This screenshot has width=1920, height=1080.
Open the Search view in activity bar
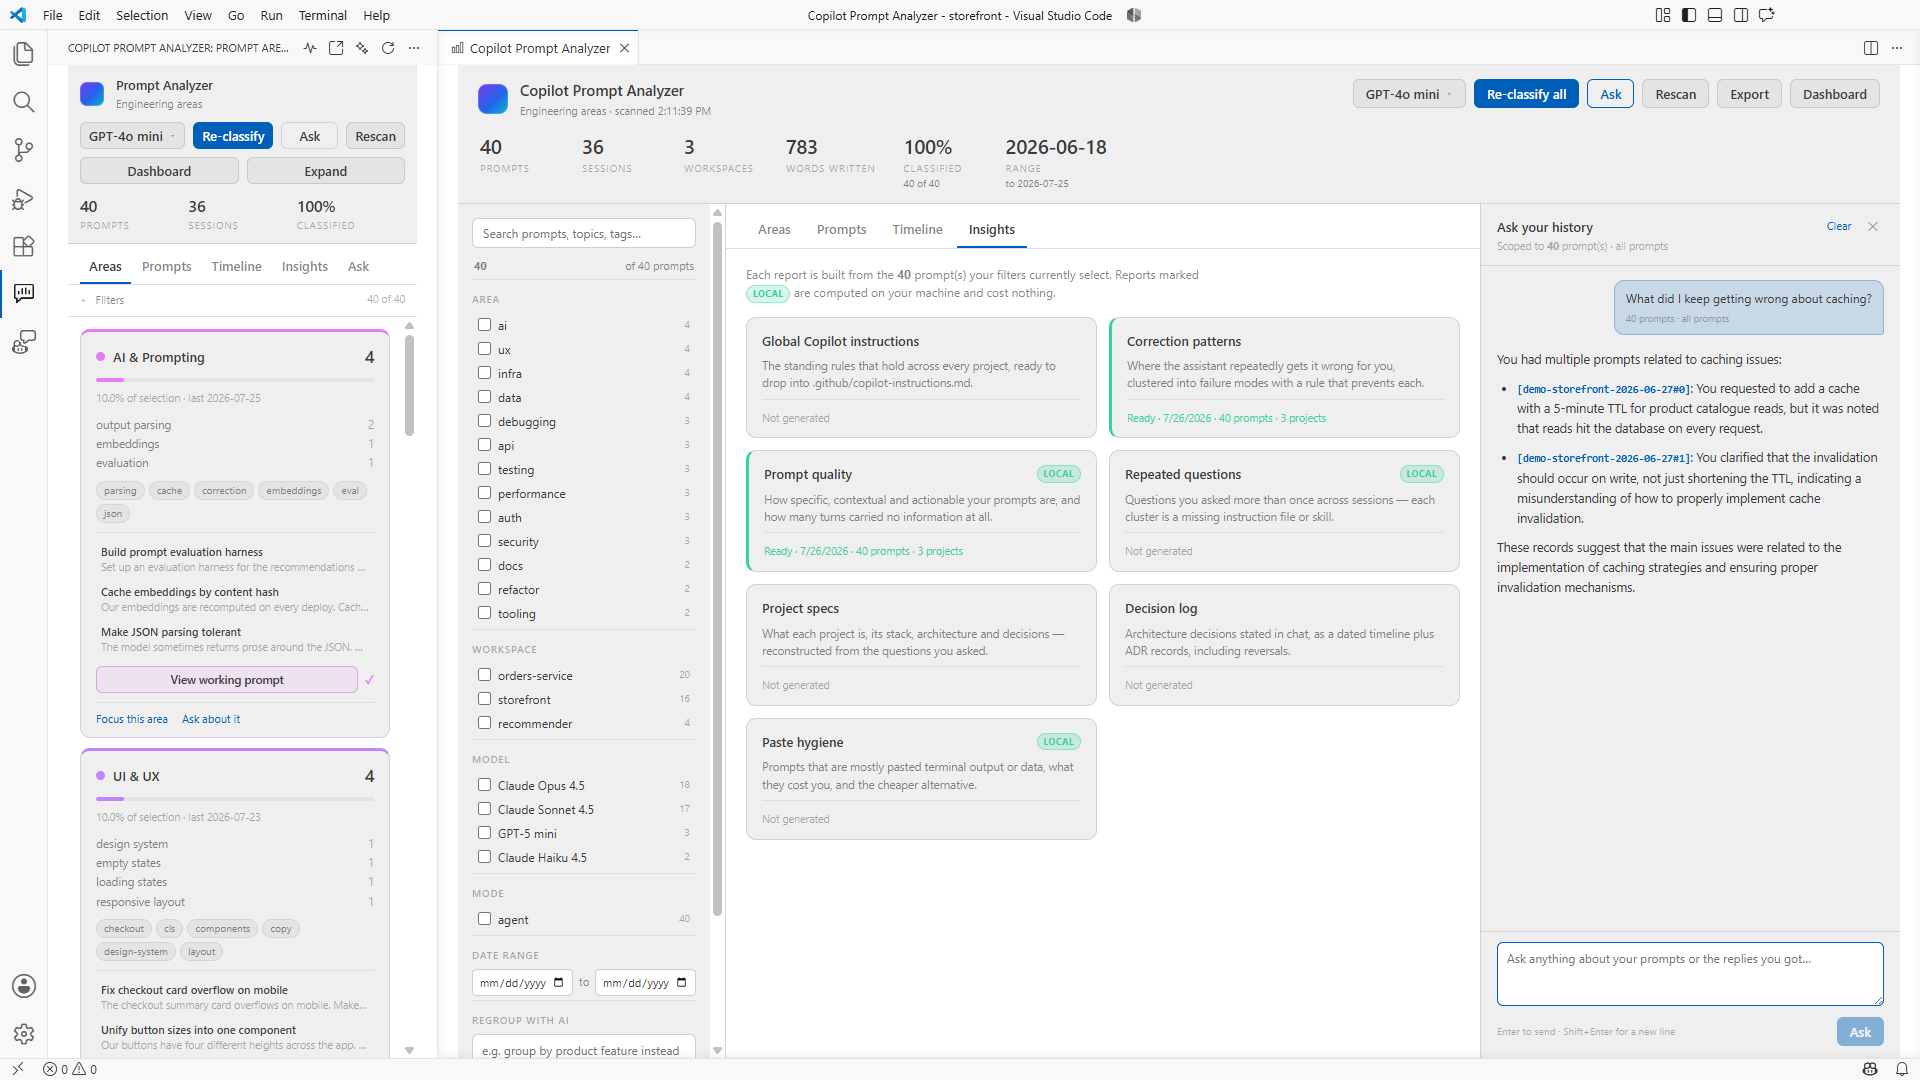coord(23,102)
